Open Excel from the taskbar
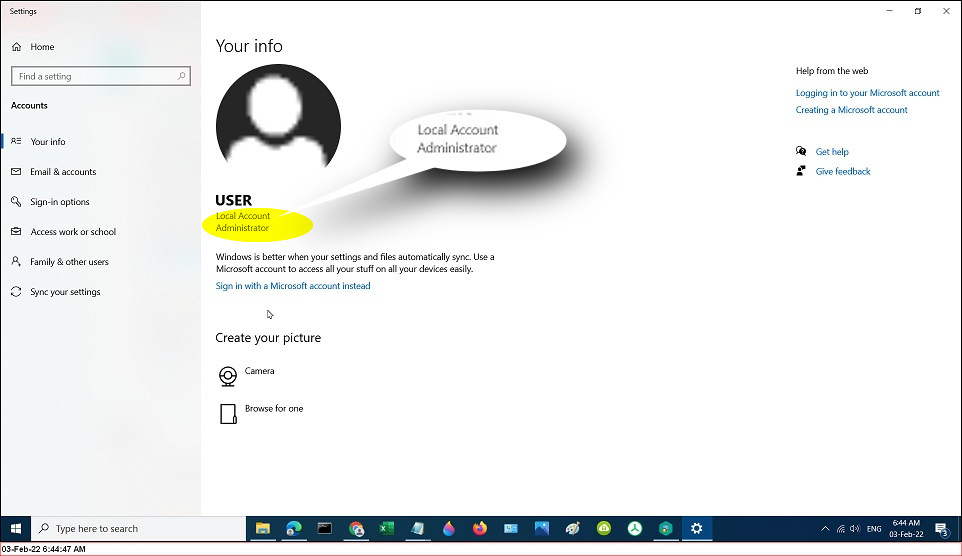 387,528
